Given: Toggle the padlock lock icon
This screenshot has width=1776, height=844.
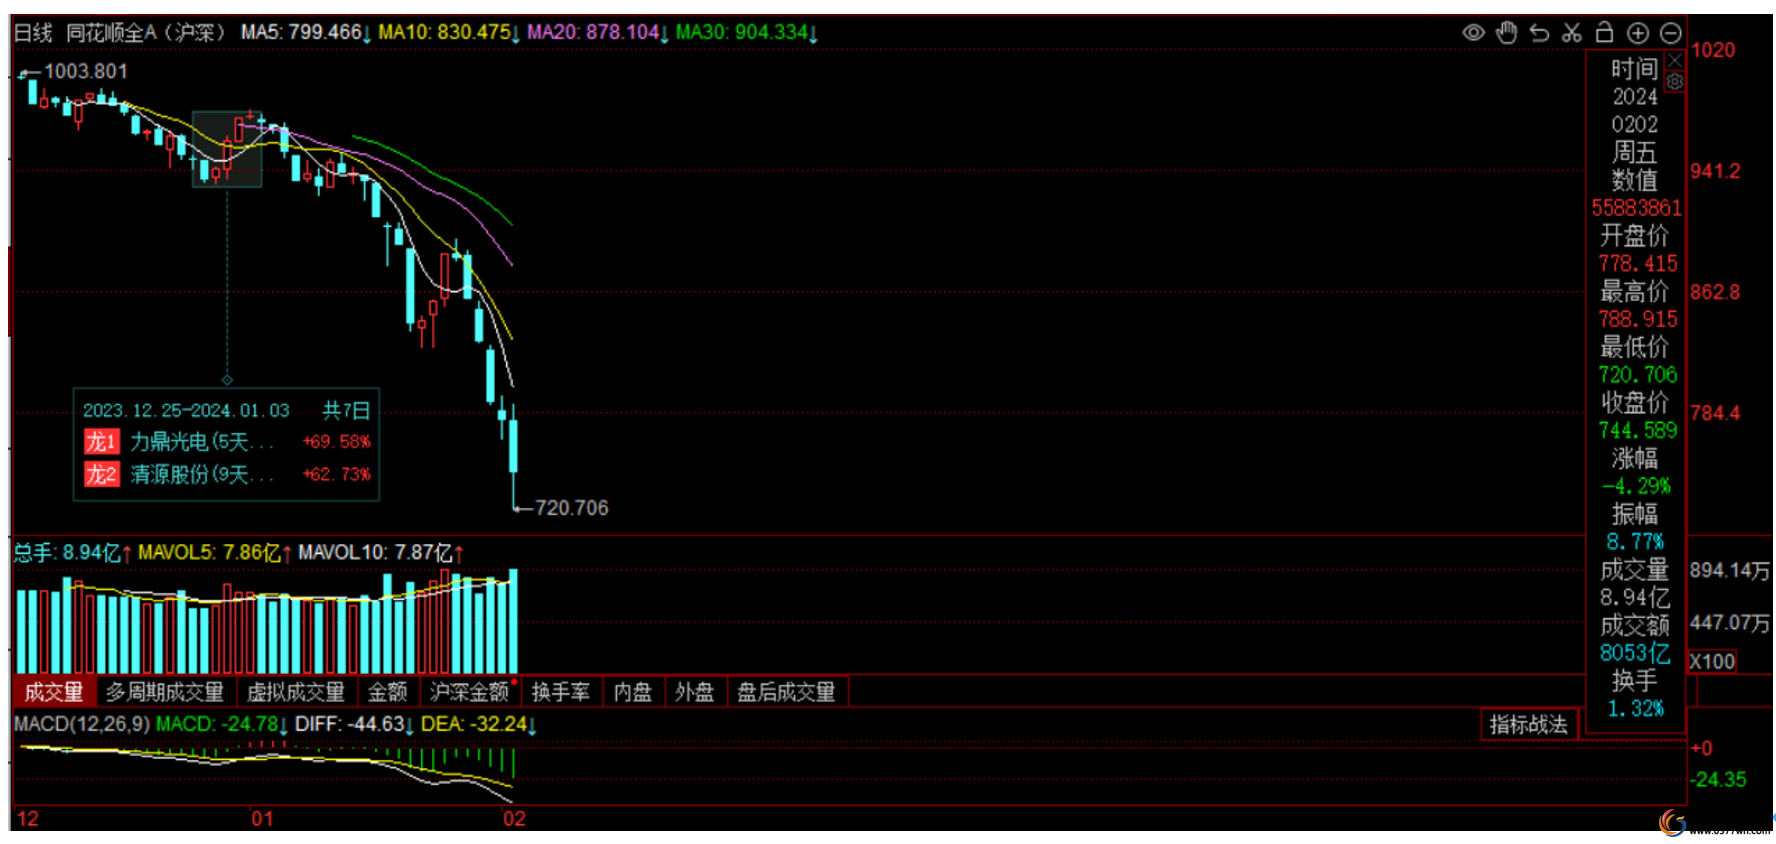Looking at the screenshot, I should tap(1605, 32).
